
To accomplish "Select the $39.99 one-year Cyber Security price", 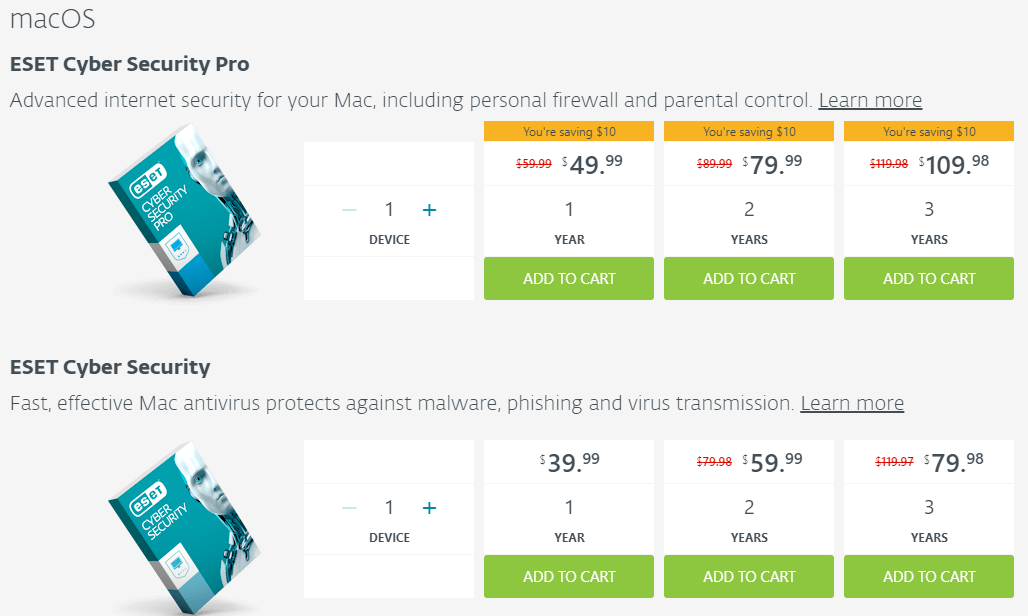I will pos(569,462).
